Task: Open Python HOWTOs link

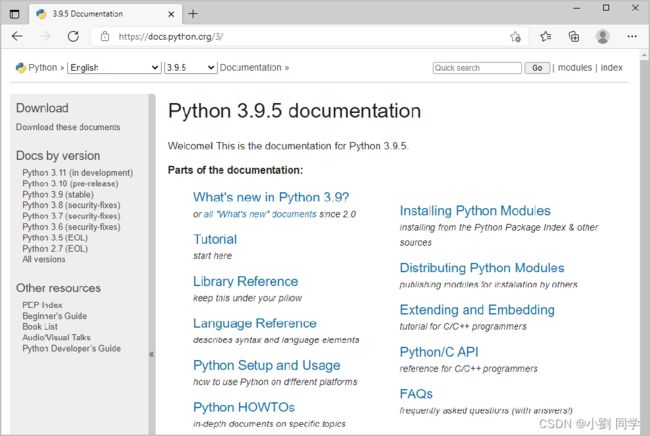Action: click(244, 407)
